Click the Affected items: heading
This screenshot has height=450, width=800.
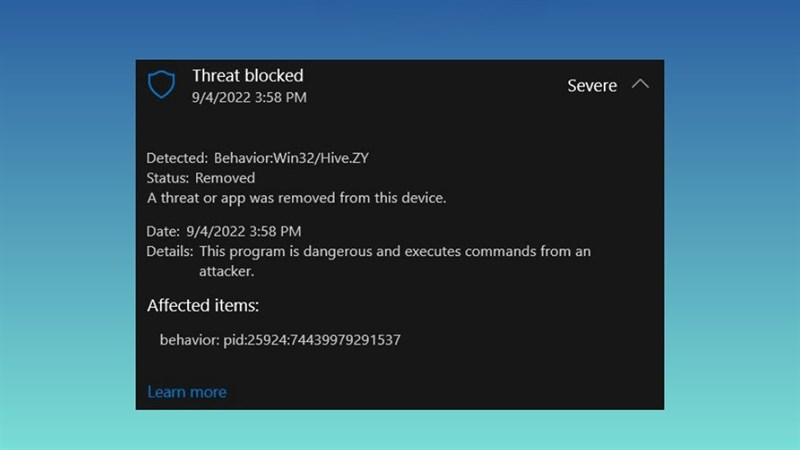pos(203,306)
